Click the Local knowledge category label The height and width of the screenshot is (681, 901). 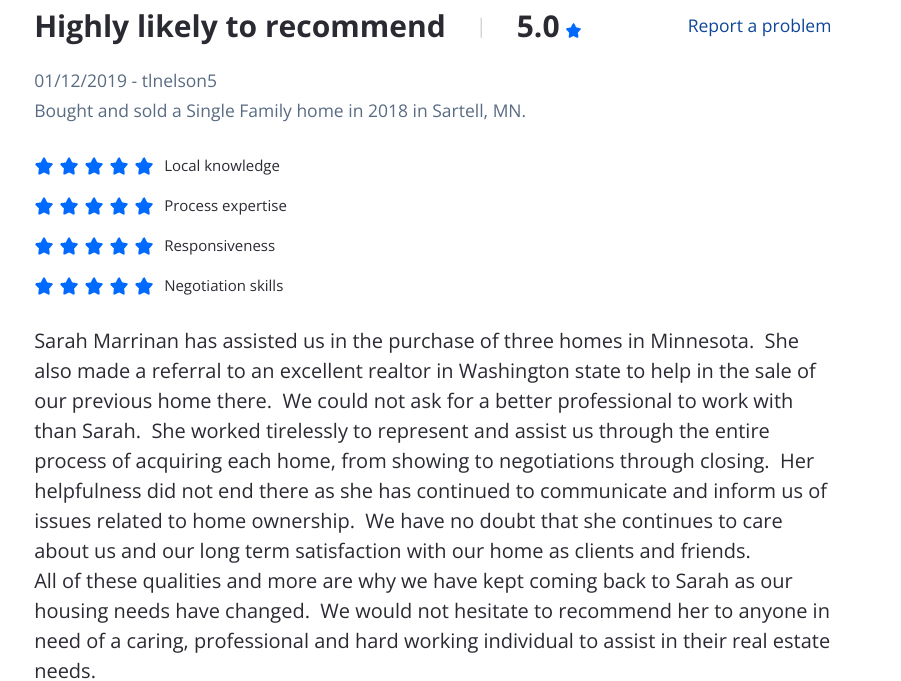click(221, 166)
